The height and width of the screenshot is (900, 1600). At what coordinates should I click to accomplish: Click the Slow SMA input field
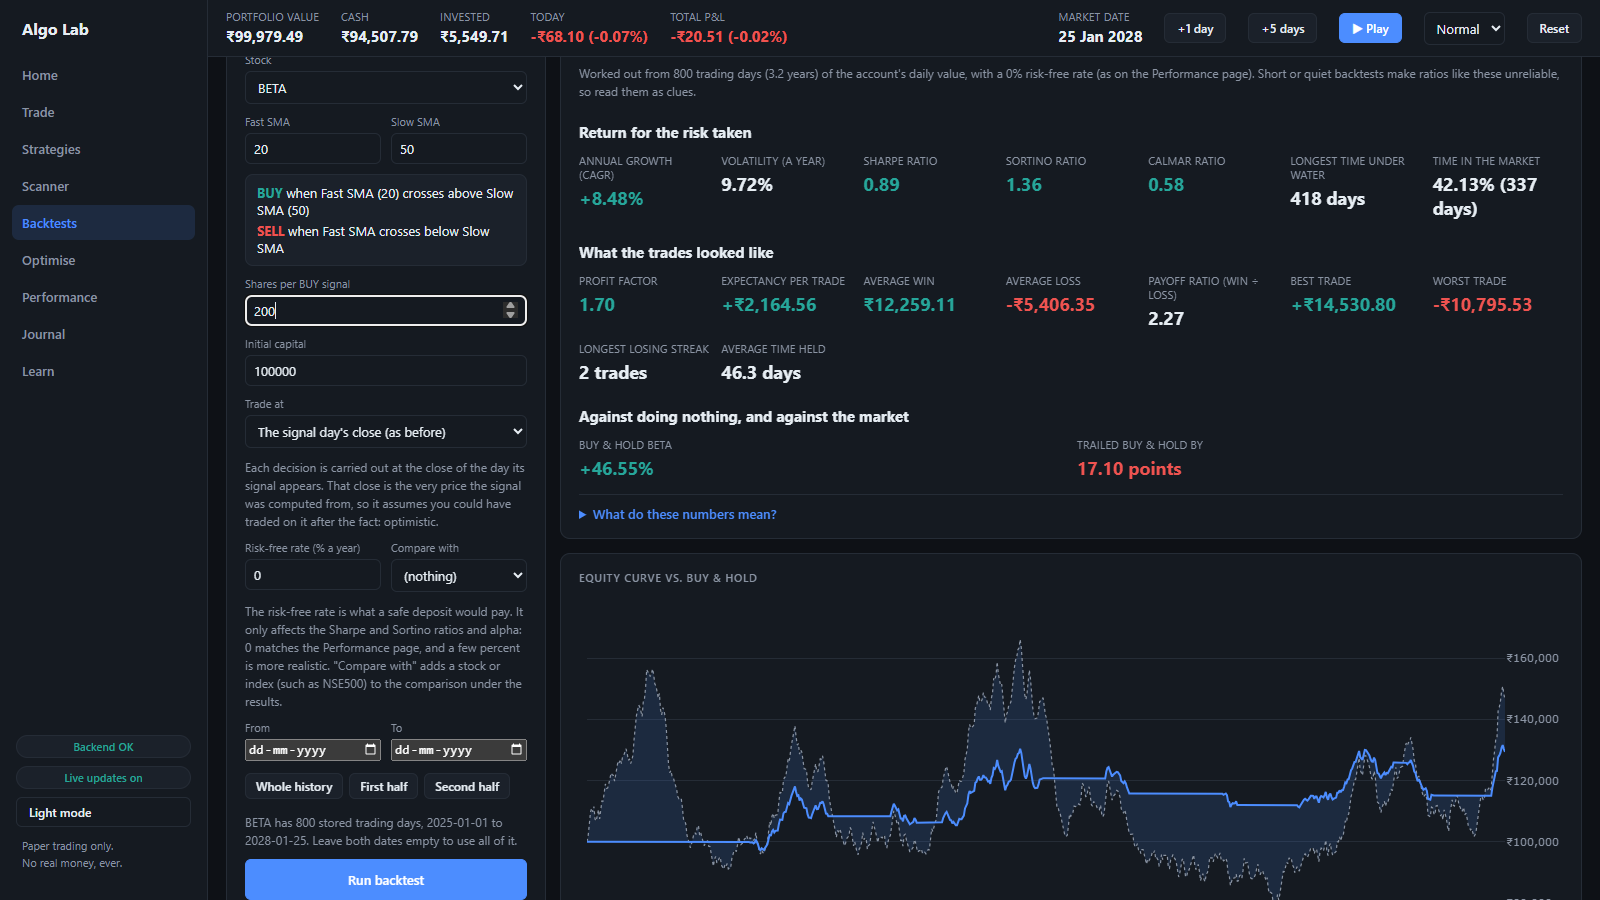click(x=459, y=149)
